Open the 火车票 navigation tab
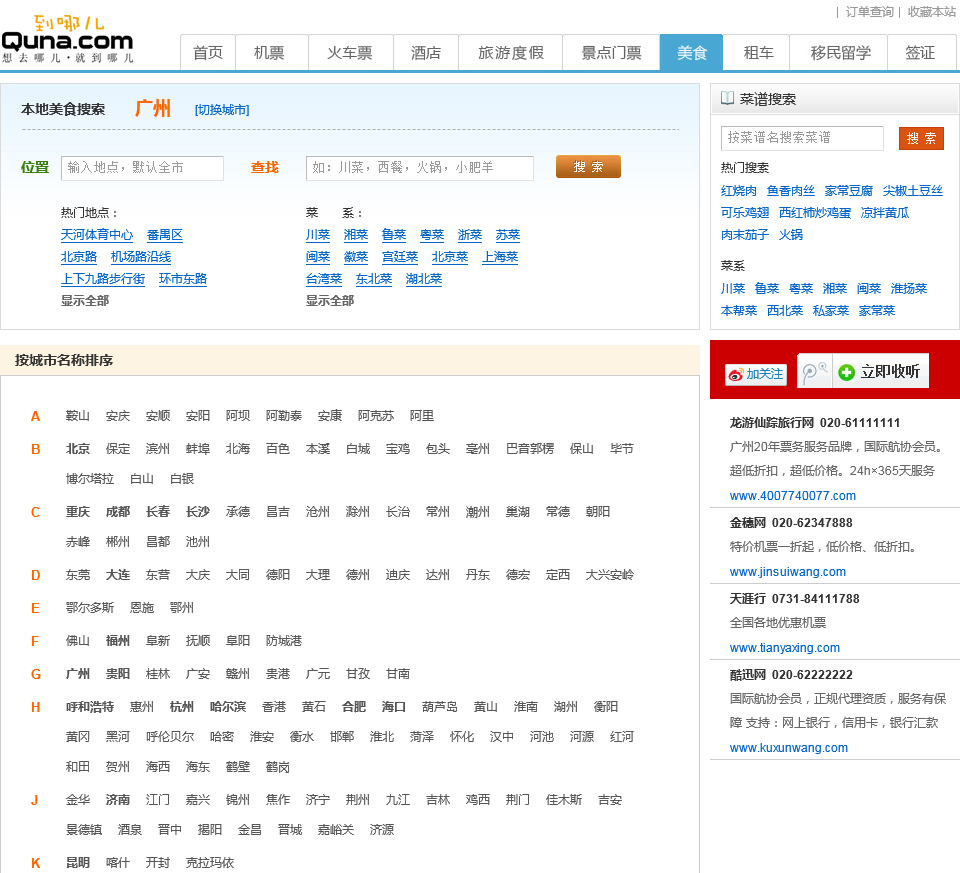 (x=350, y=53)
